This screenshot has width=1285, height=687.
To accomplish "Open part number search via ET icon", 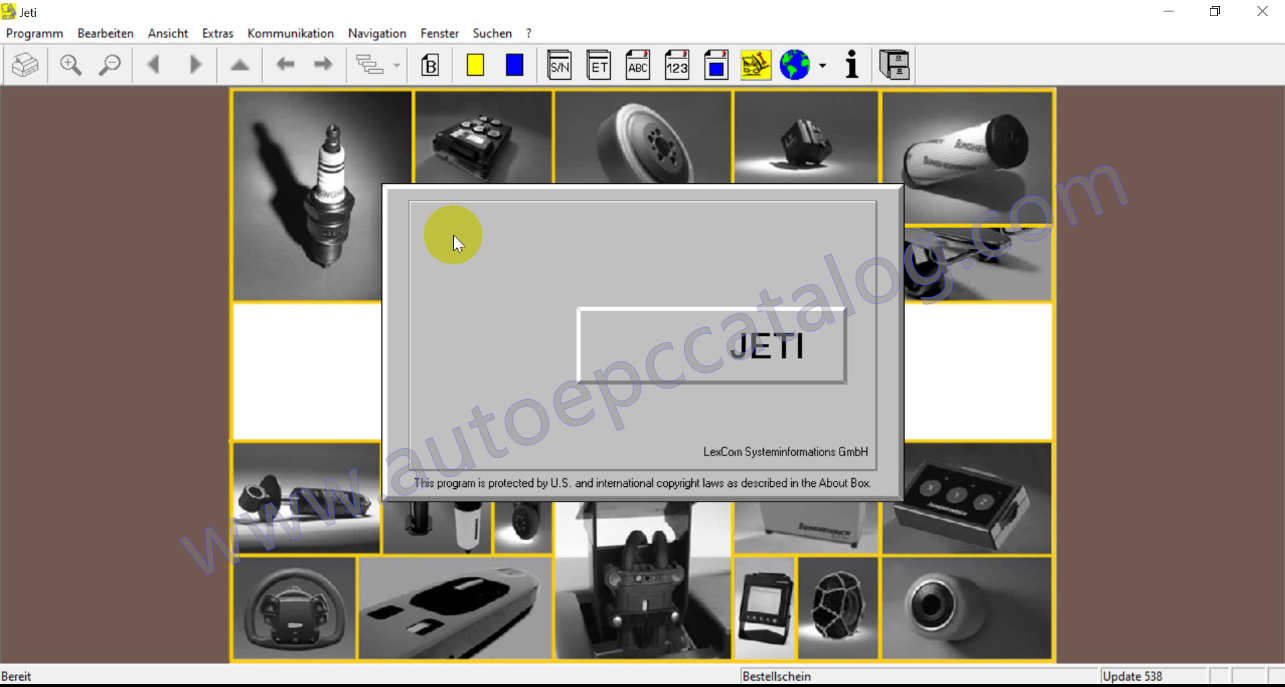I will point(598,64).
